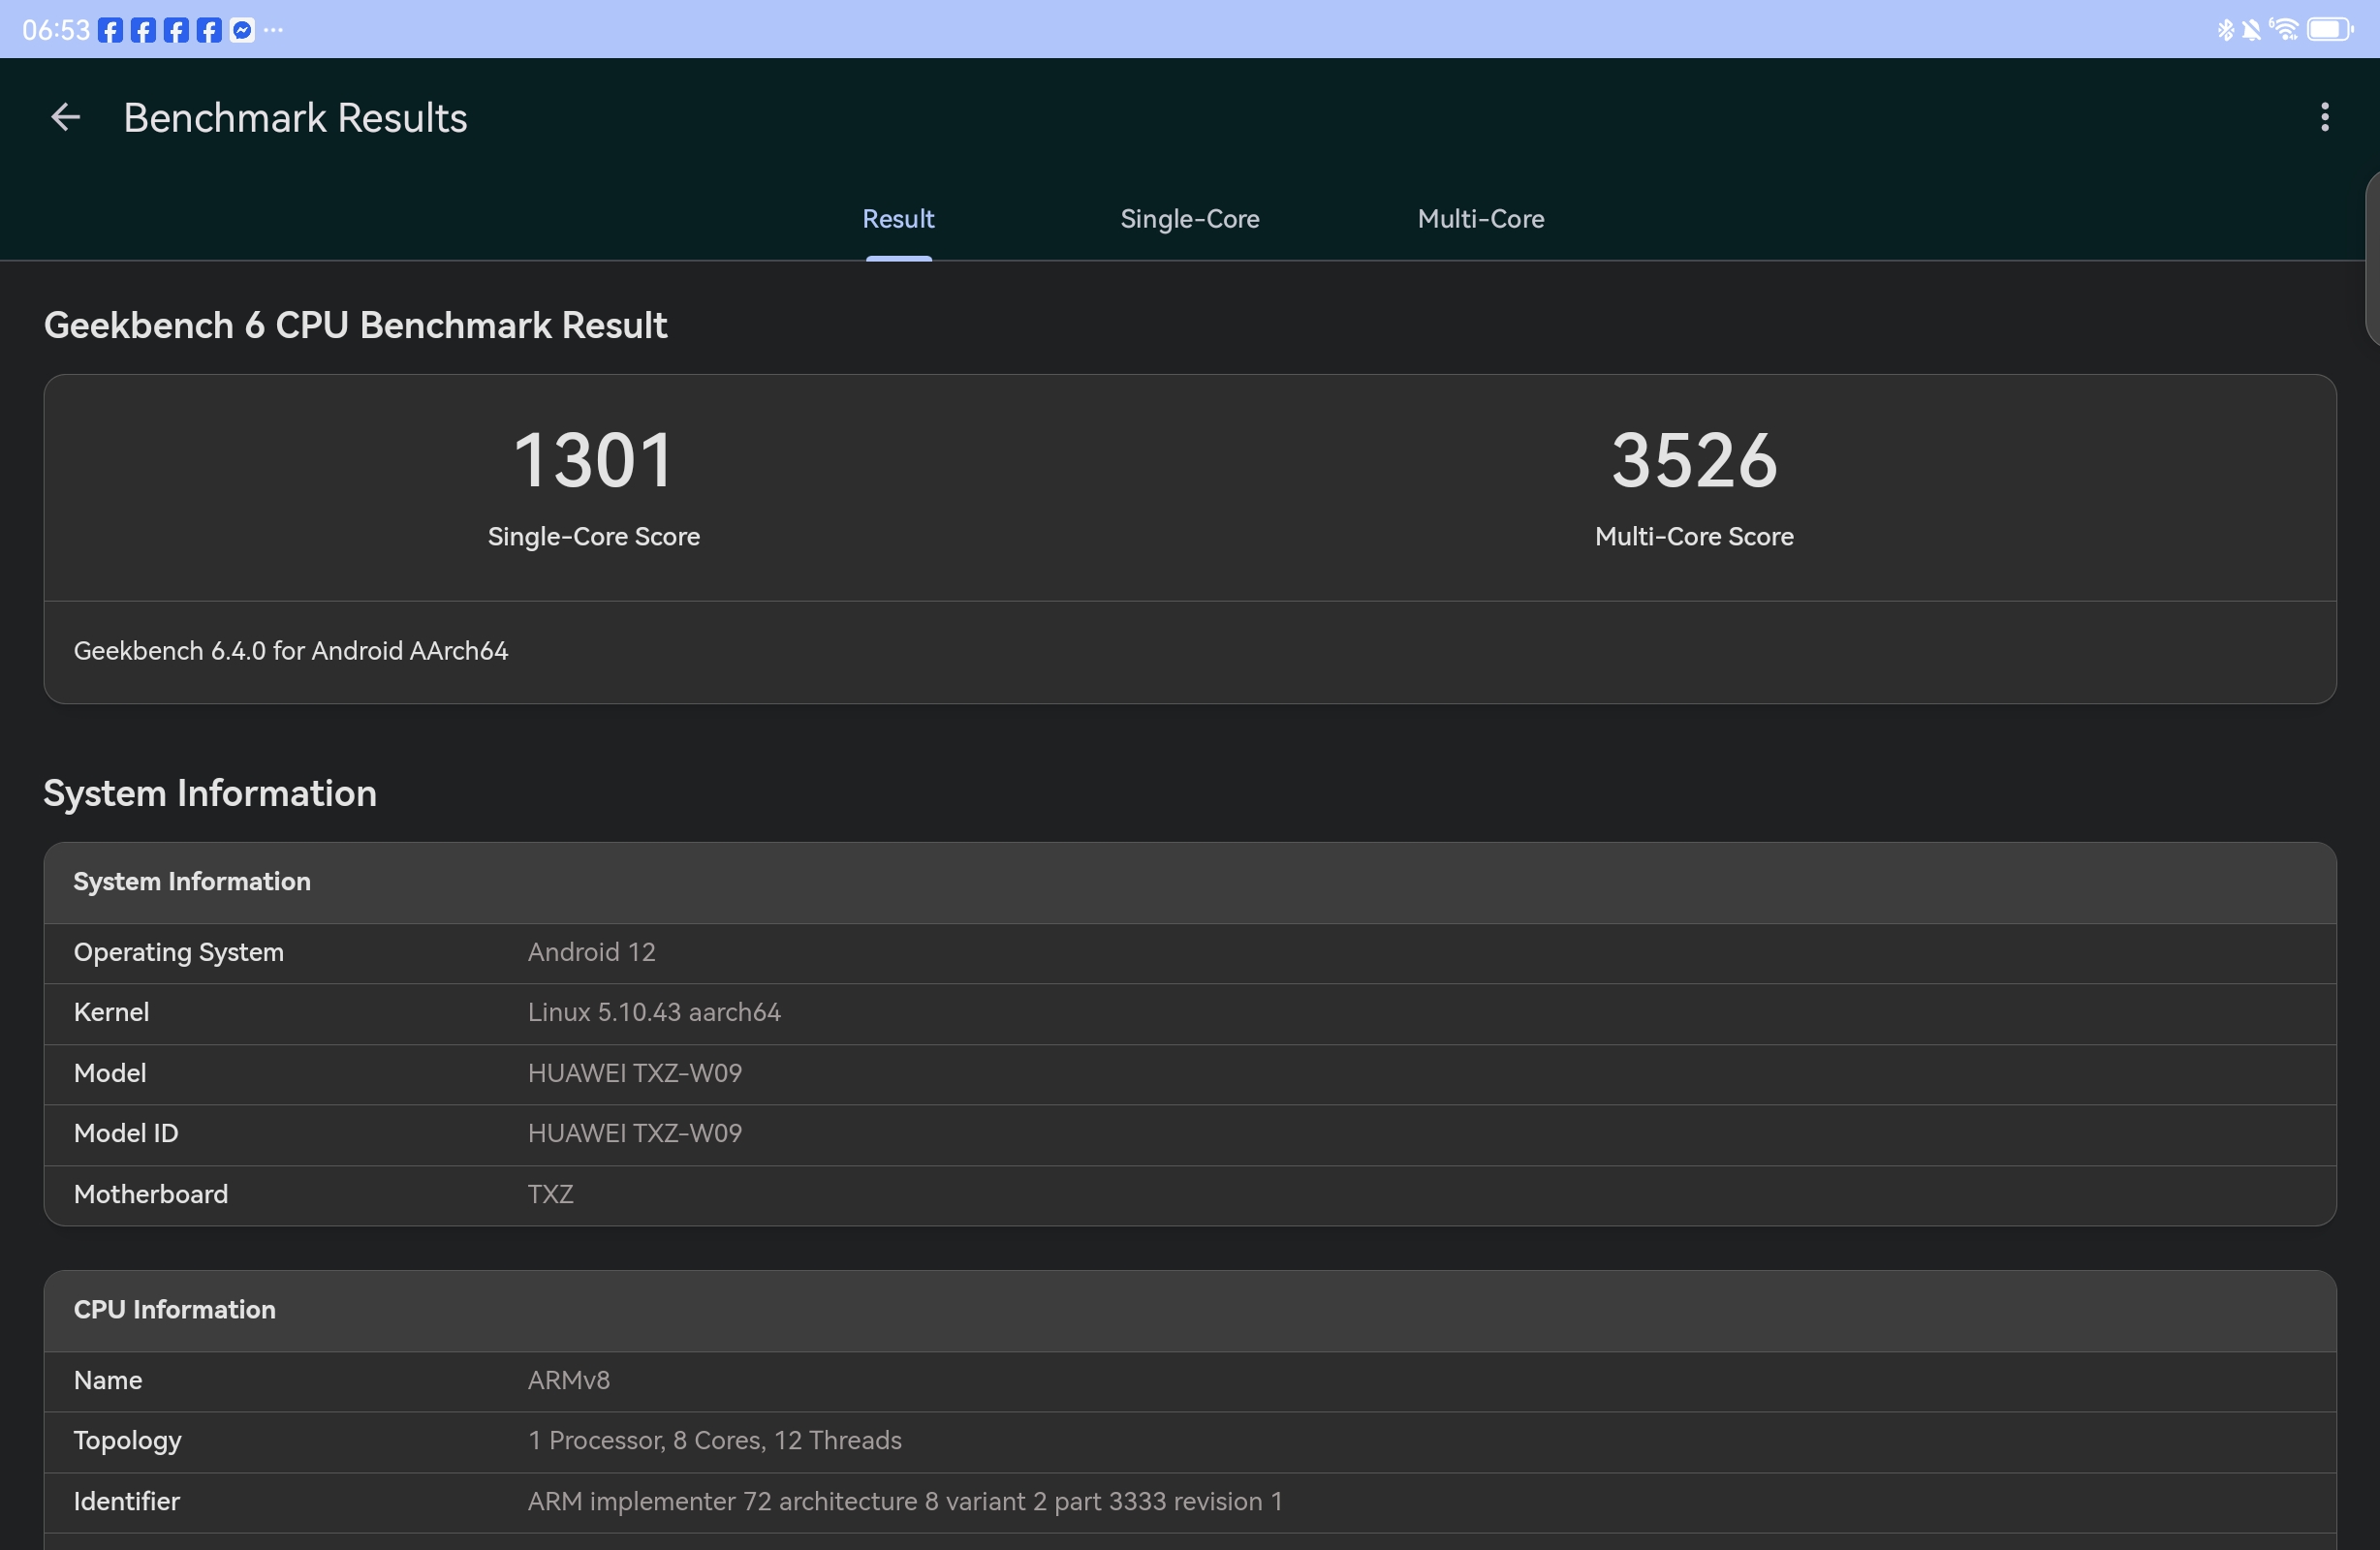Tap the 3526 multi-core score
This screenshot has width=2380, height=1550.
coord(1694,461)
